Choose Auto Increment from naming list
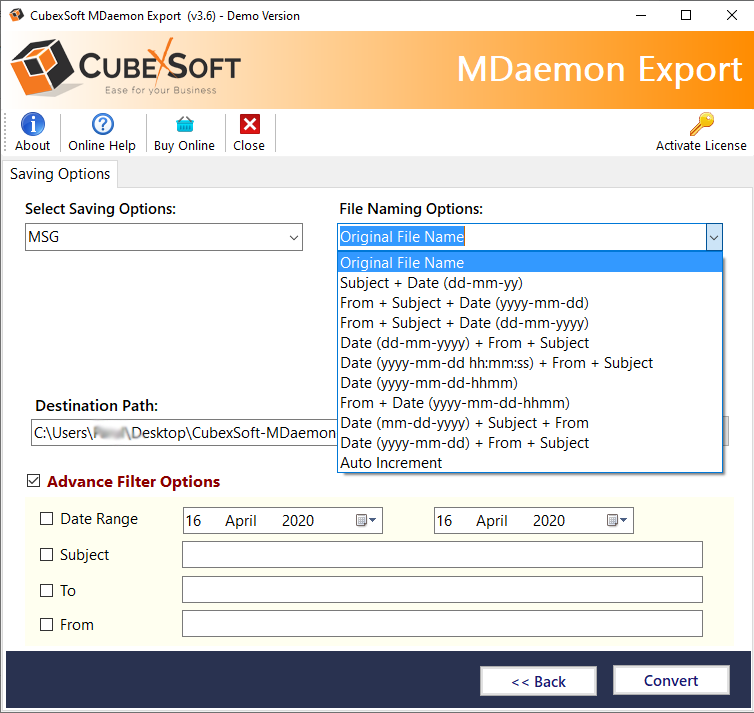This screenshot has width=754, height=713. coord(391,463)
